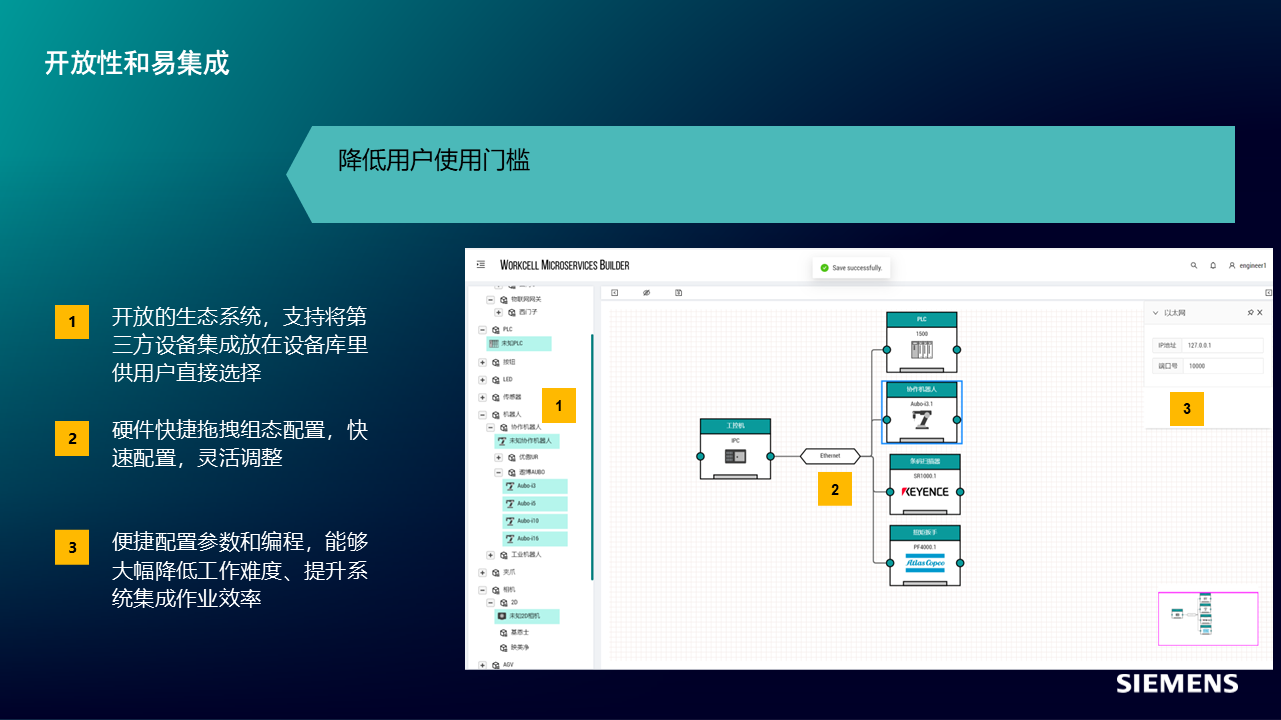Select 基恩士 in camera tree
This screenshot has width=1281, height=720.
tap(518, 633)
